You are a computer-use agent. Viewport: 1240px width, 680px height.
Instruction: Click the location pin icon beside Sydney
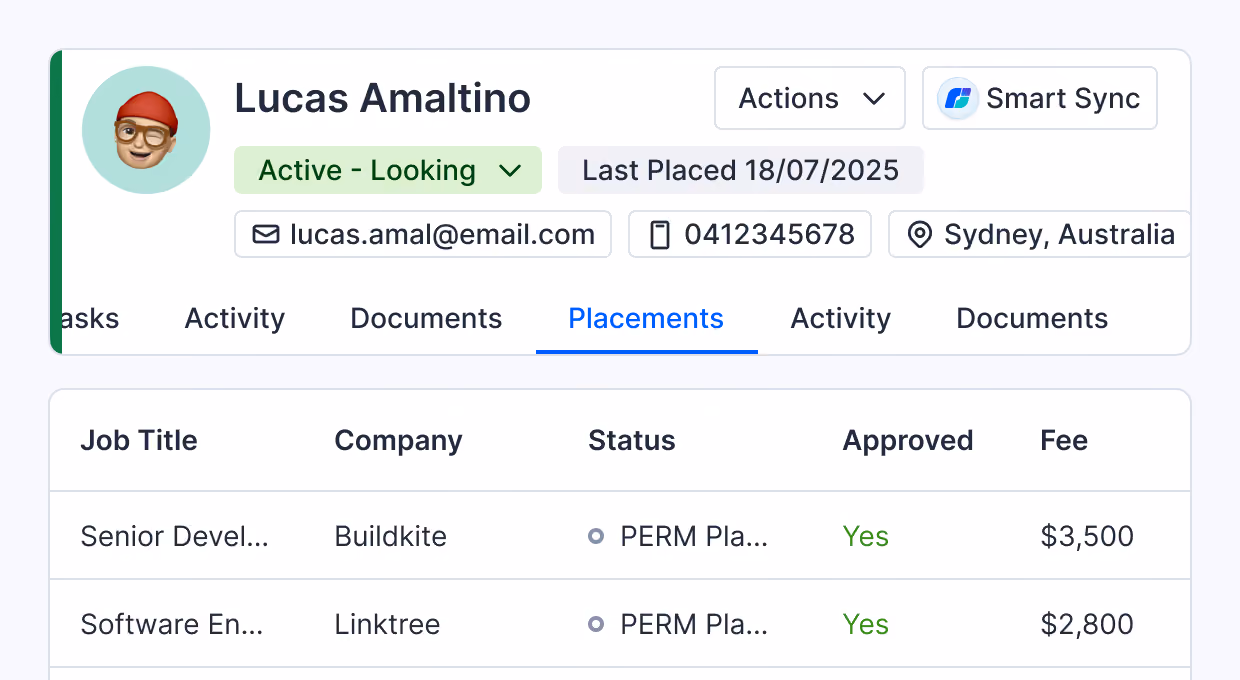(x=920, y=234)
